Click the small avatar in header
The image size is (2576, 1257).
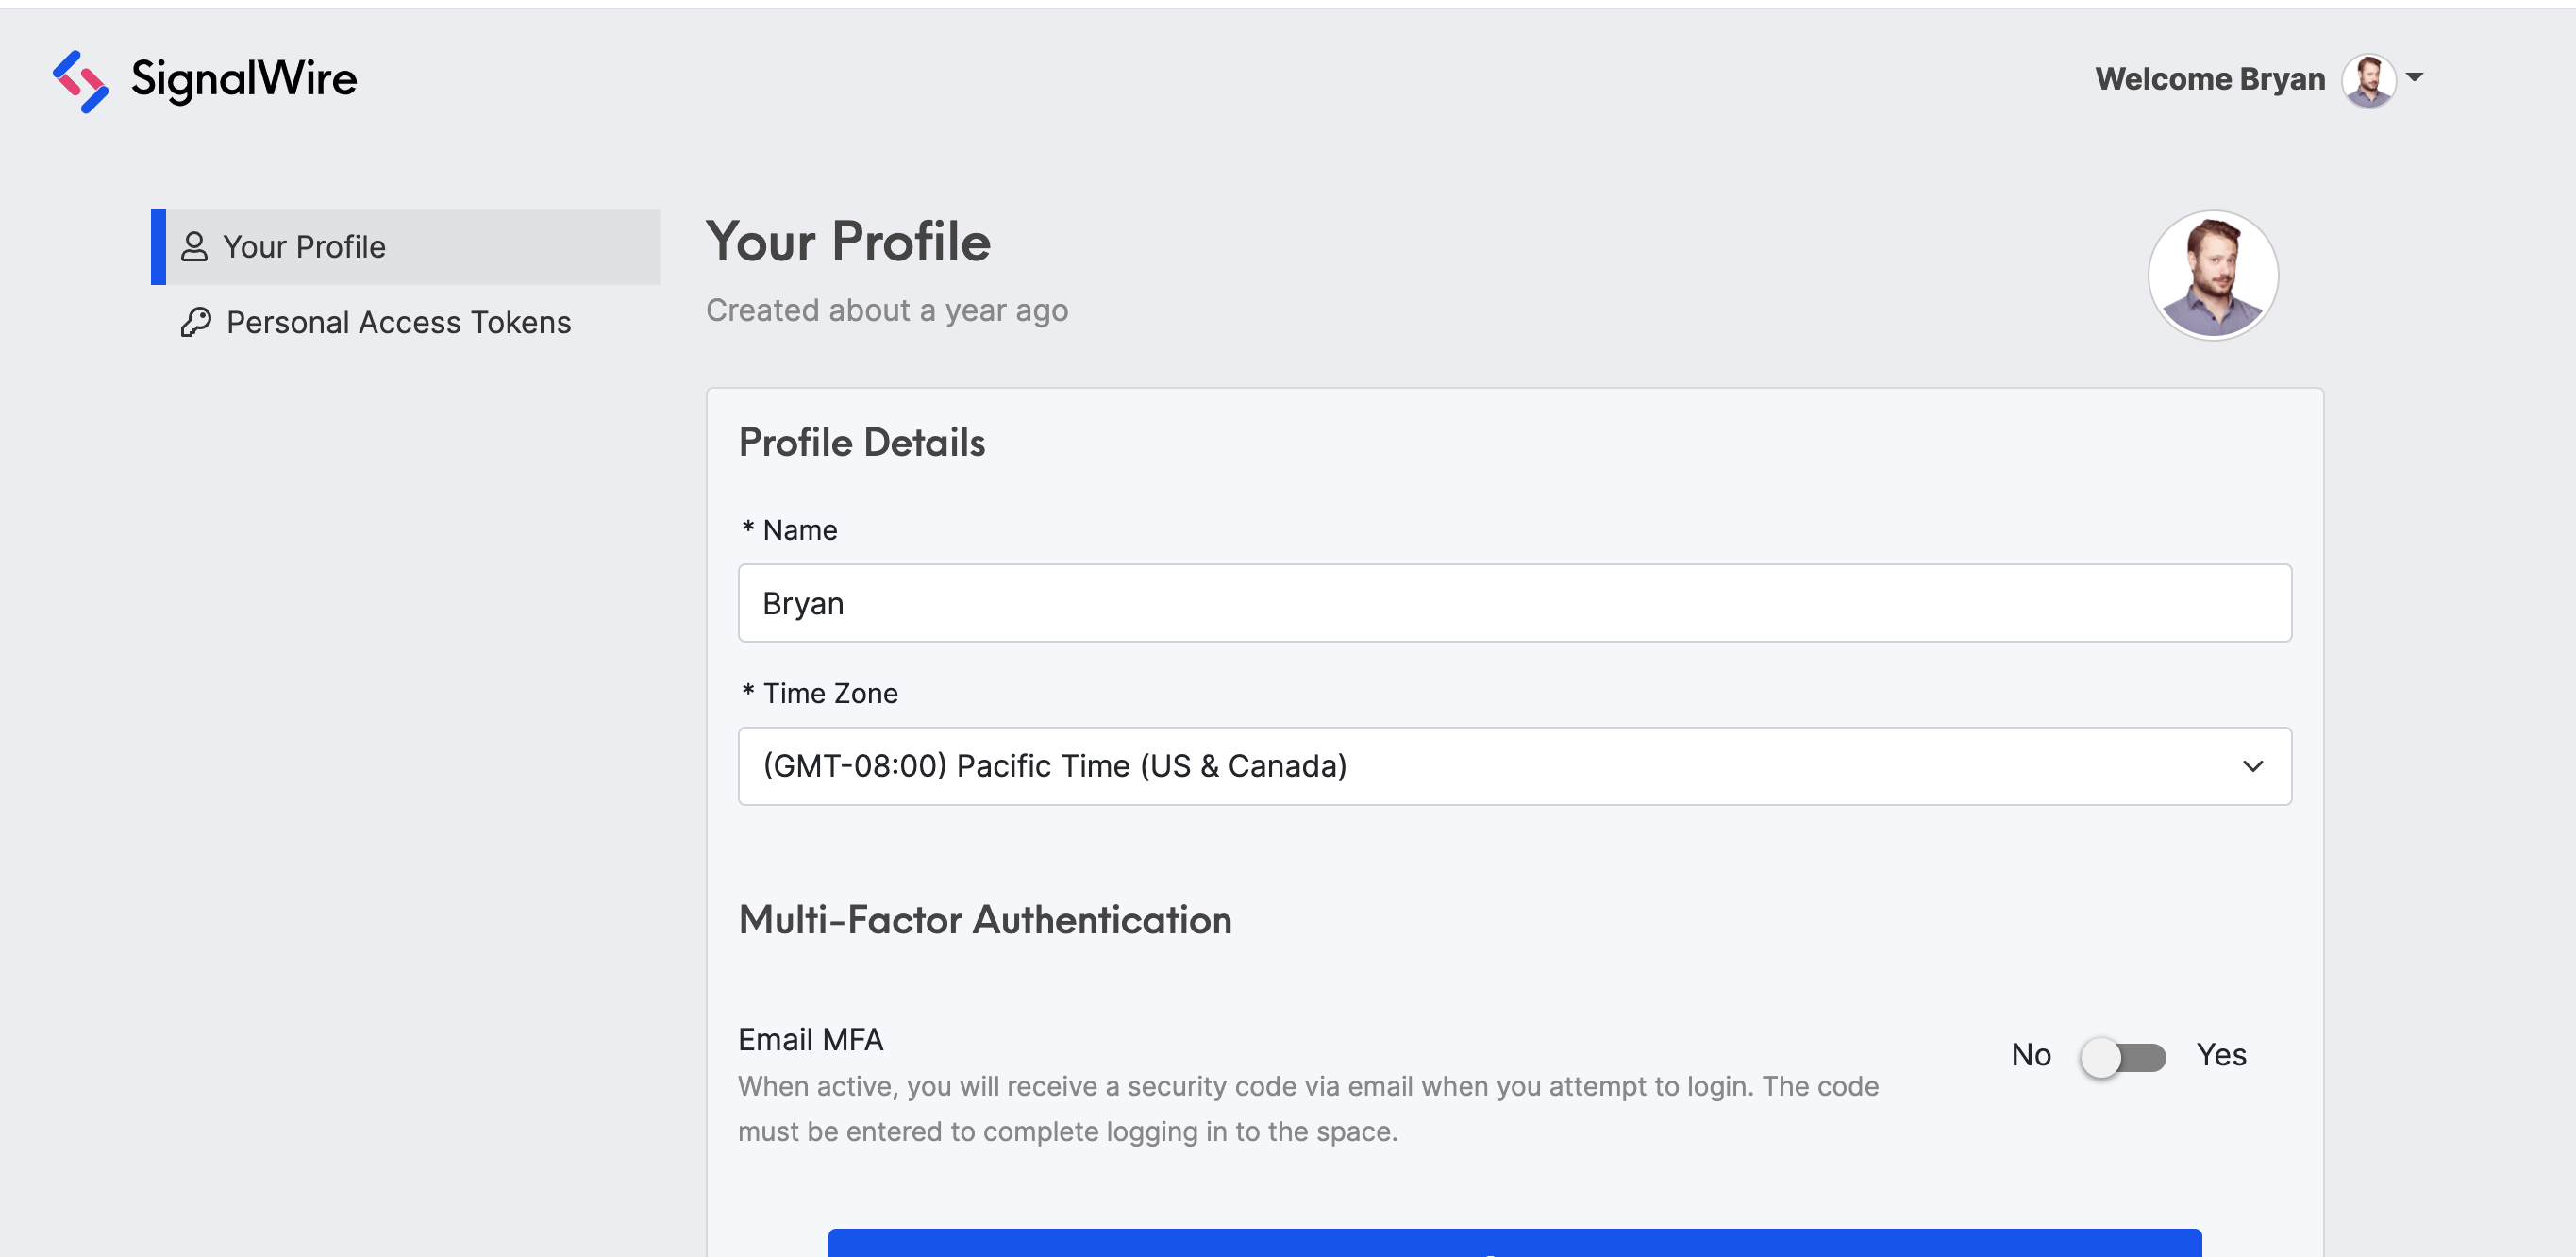(x=2368, y=80)
